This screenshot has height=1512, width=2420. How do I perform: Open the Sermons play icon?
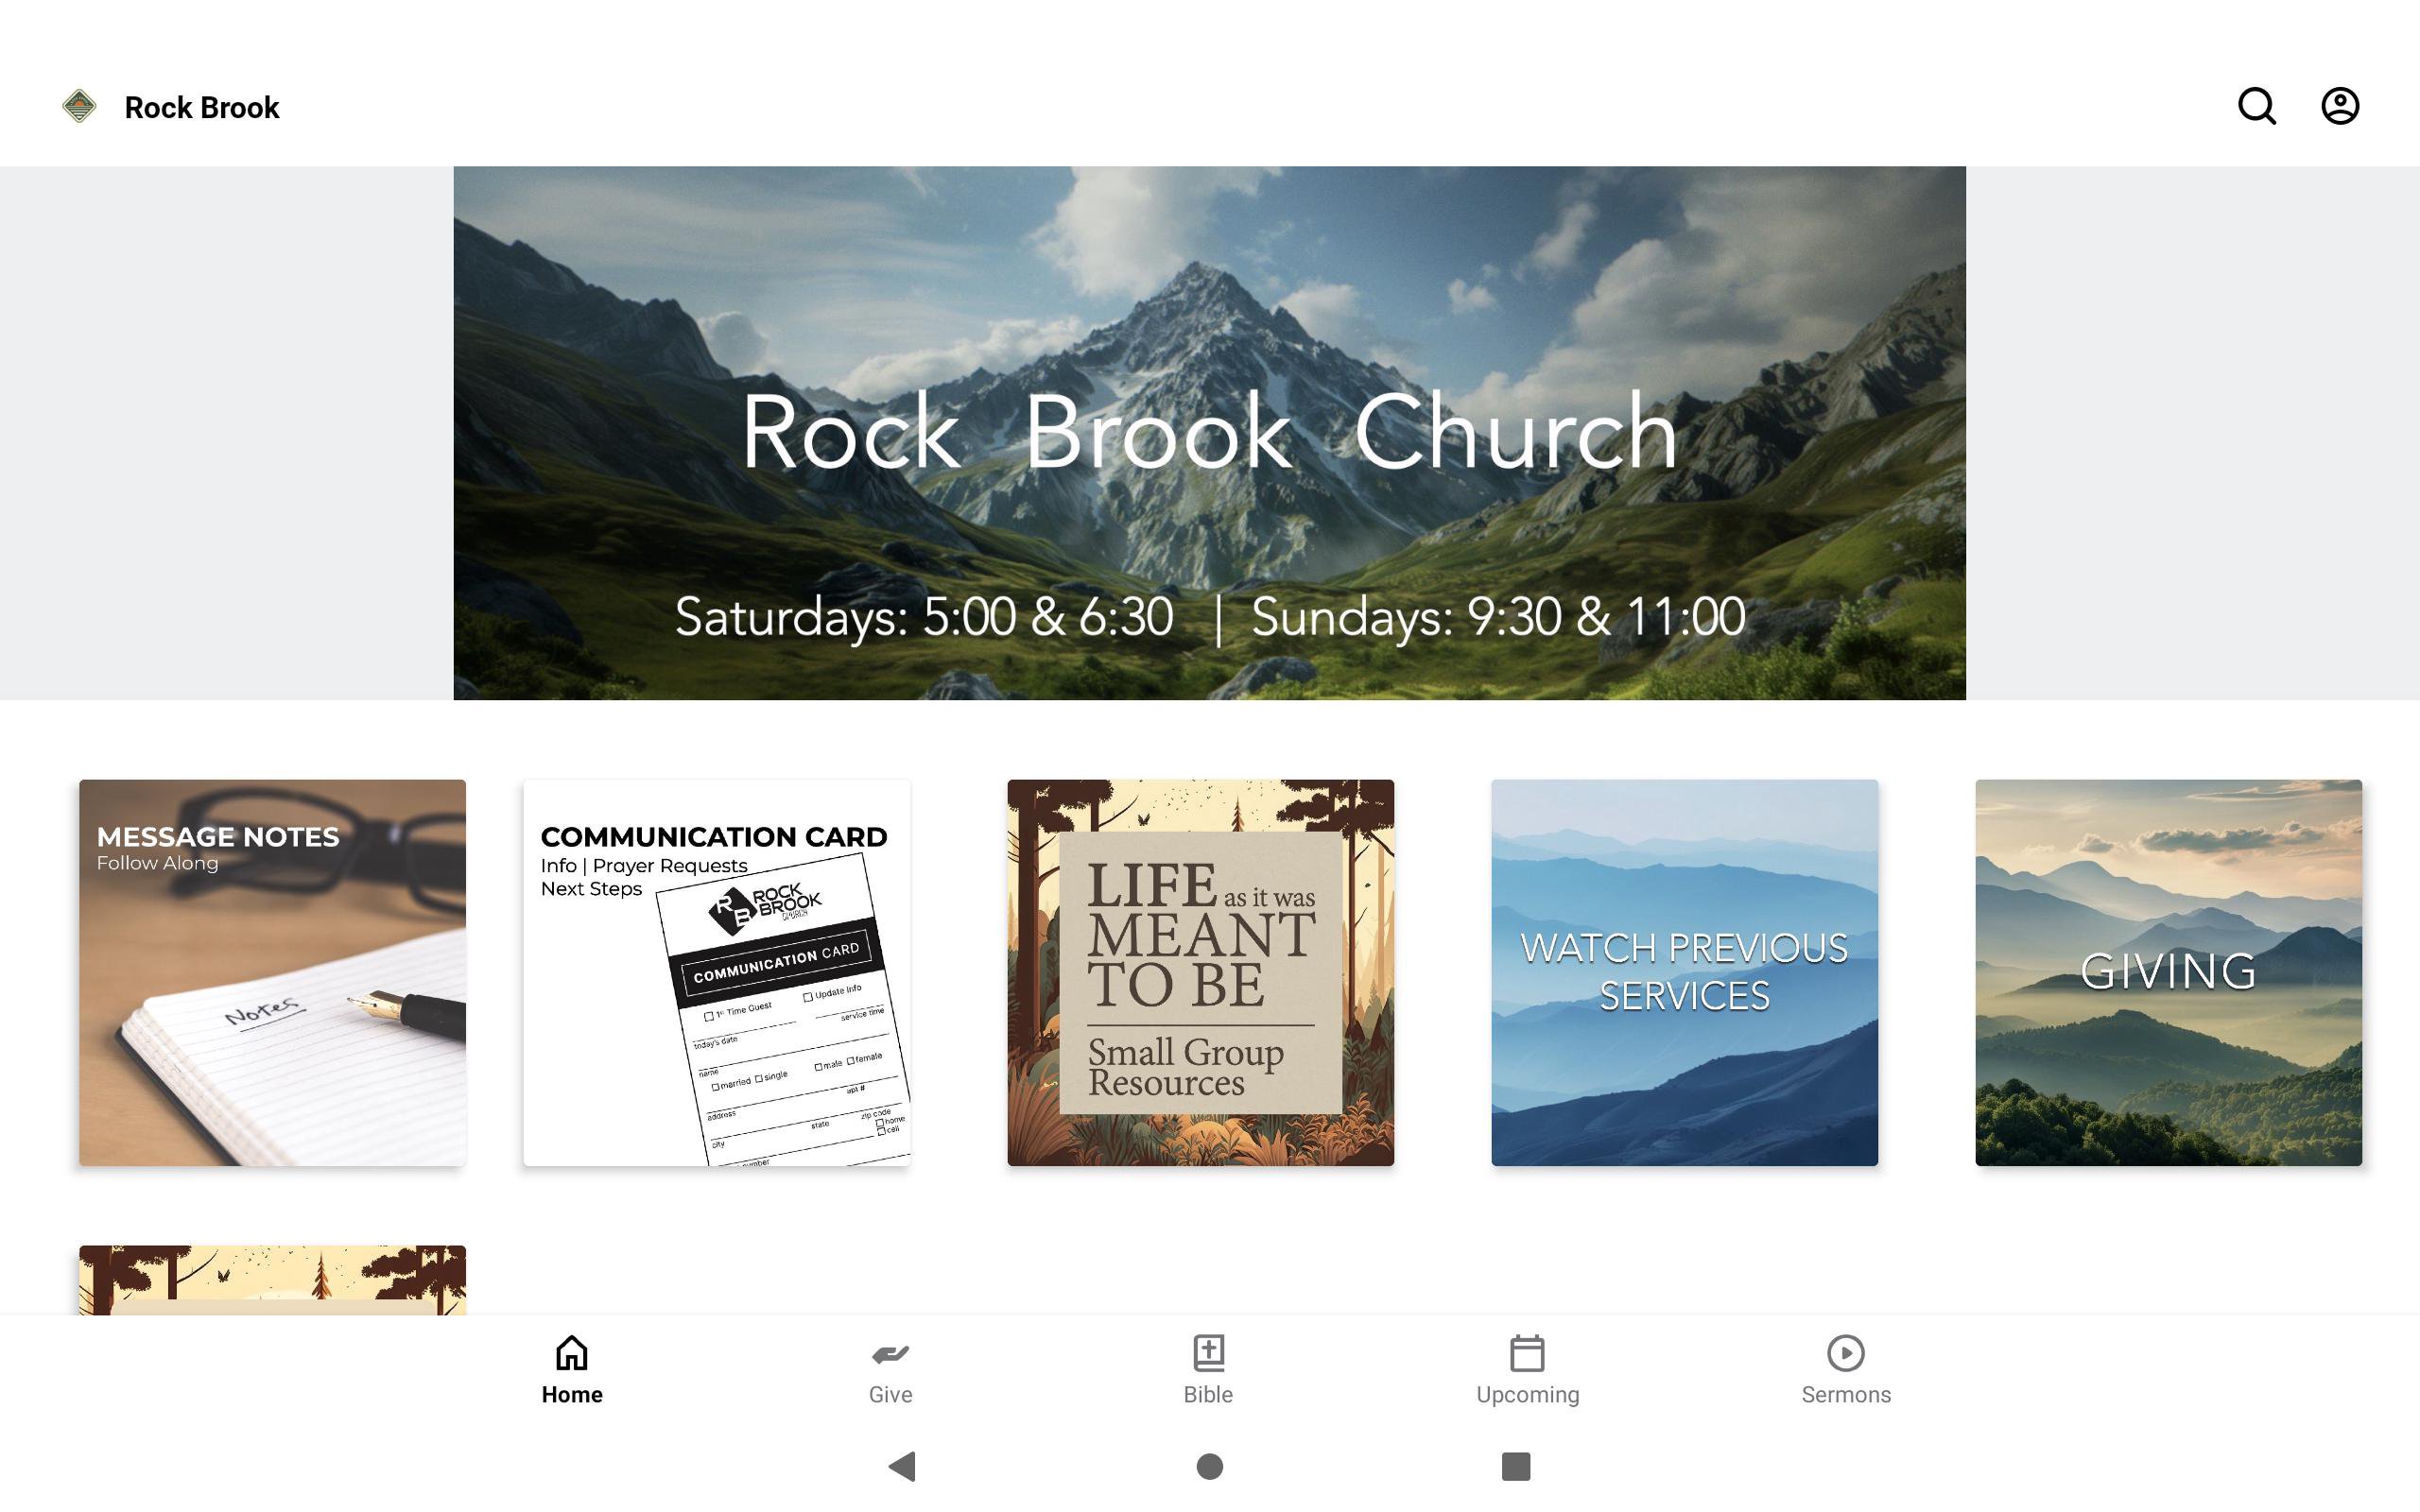(1846, 1353)
